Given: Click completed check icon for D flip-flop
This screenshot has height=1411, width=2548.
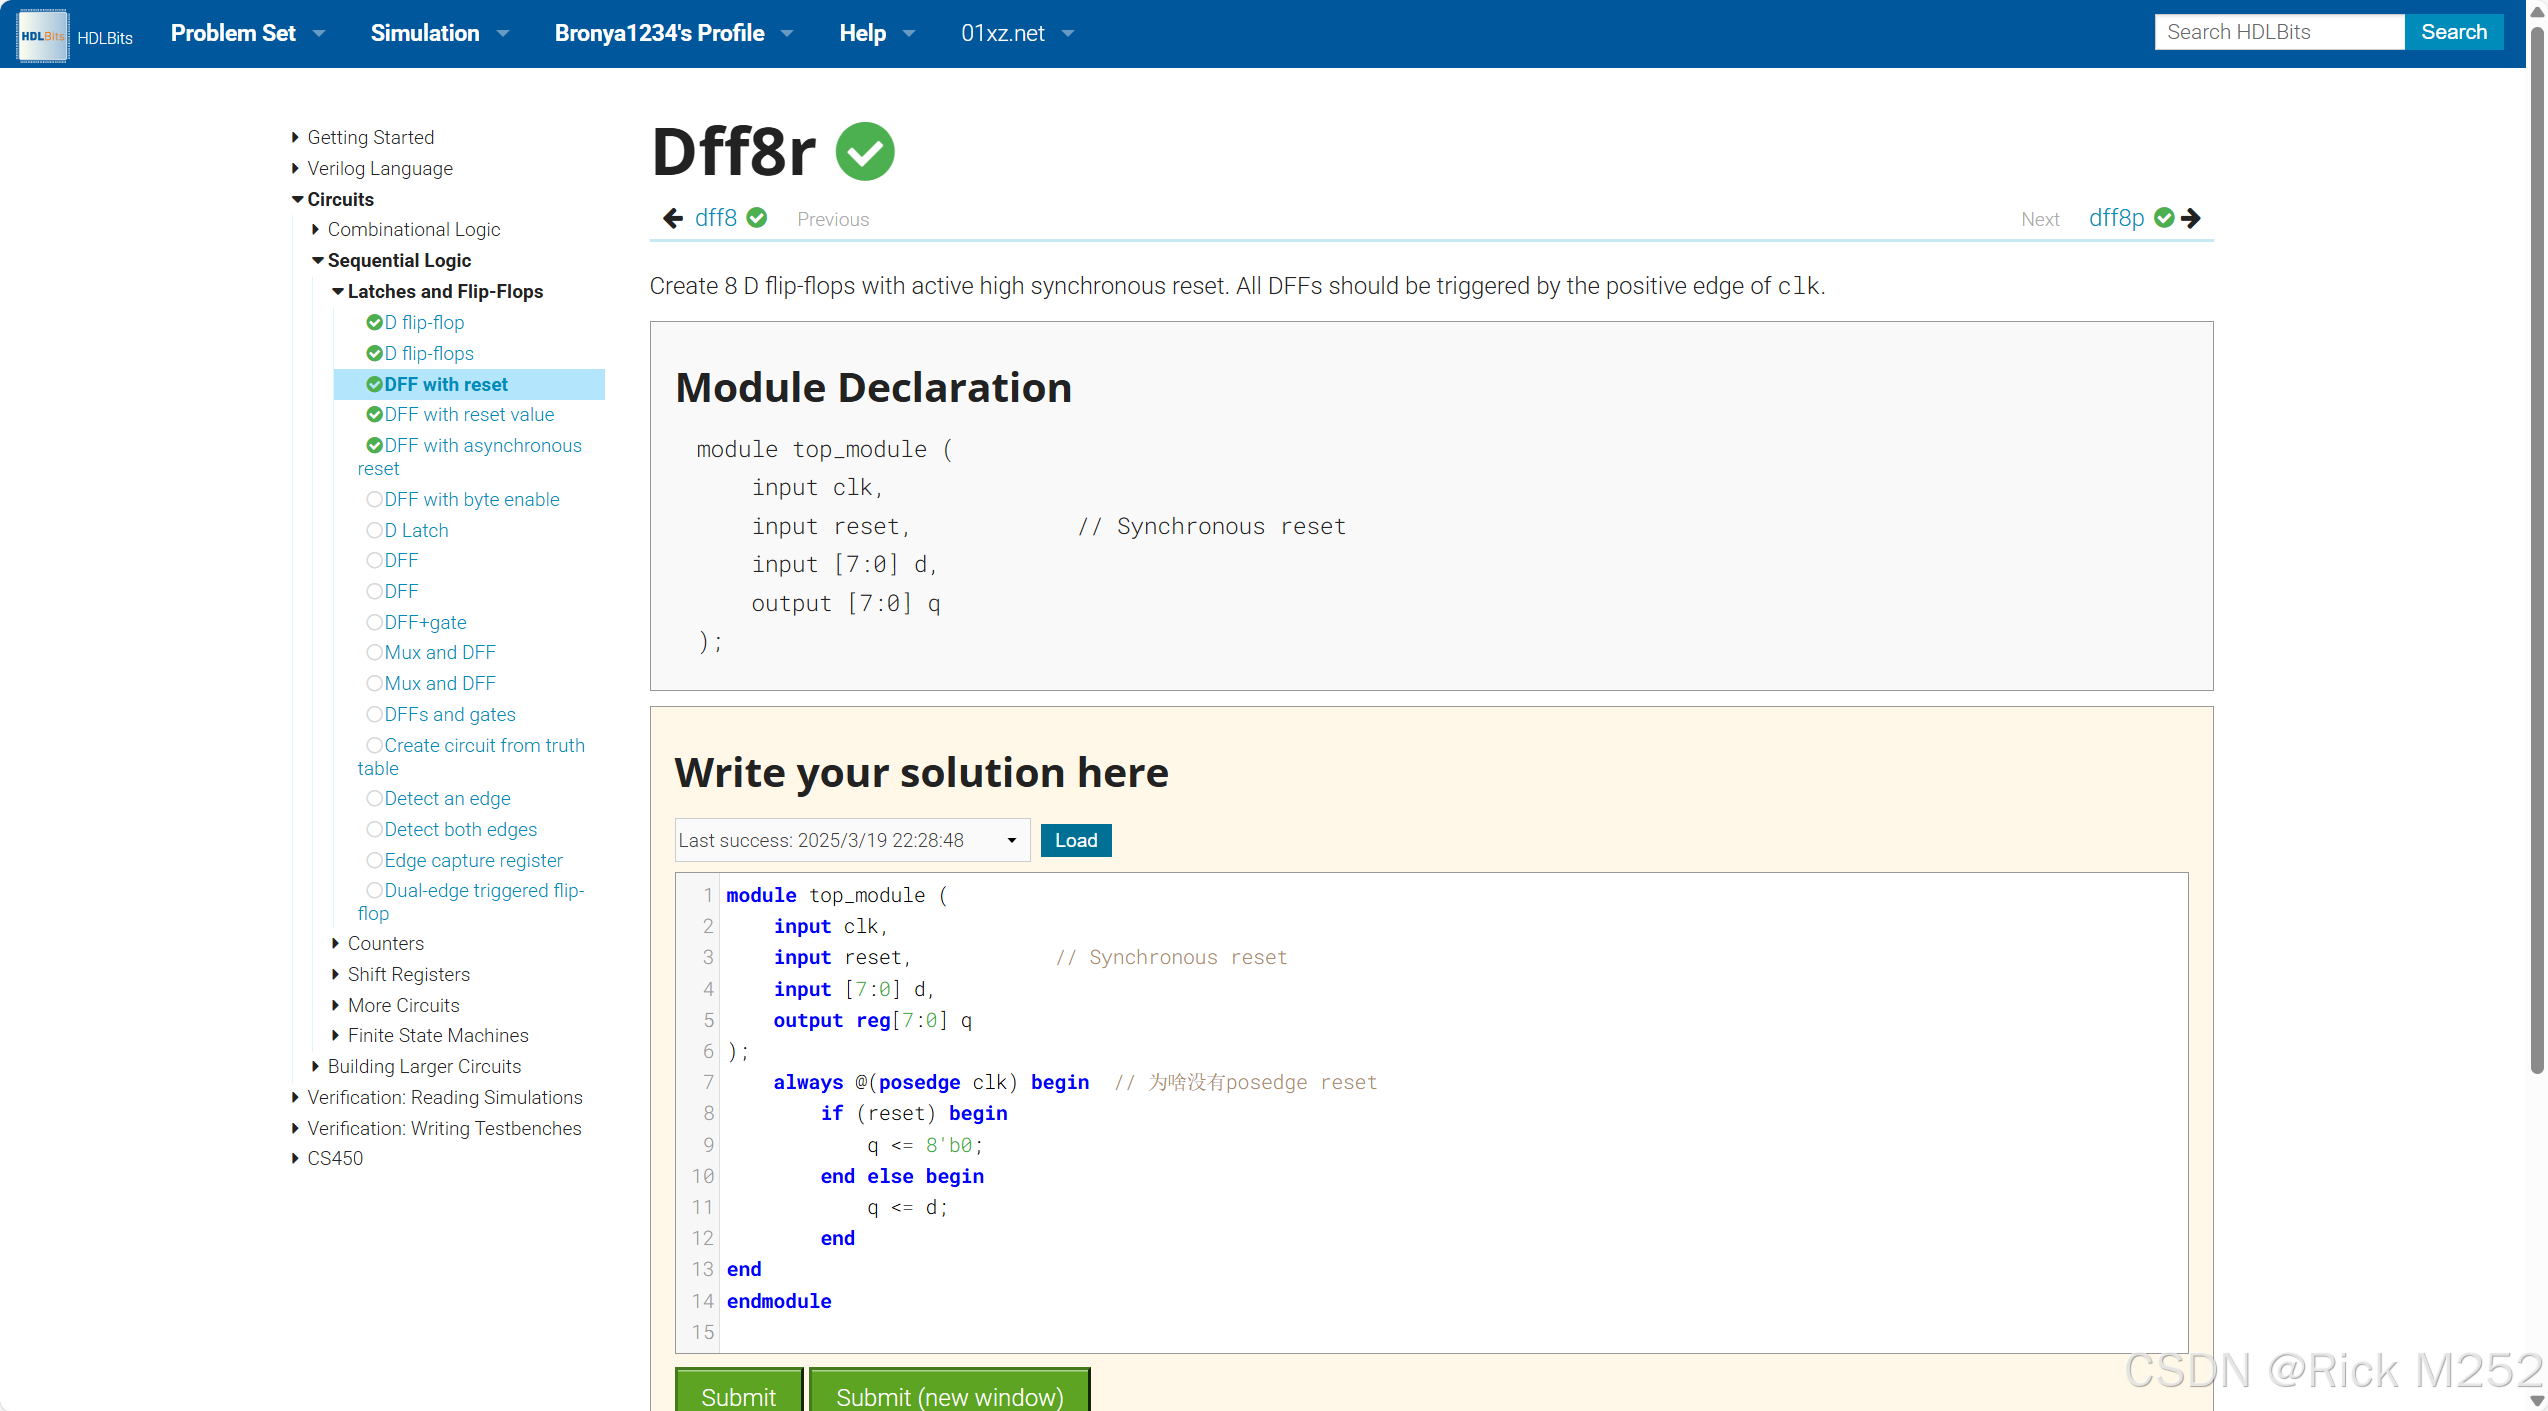Looking at the screenshot, I should [x=374, y=322].
